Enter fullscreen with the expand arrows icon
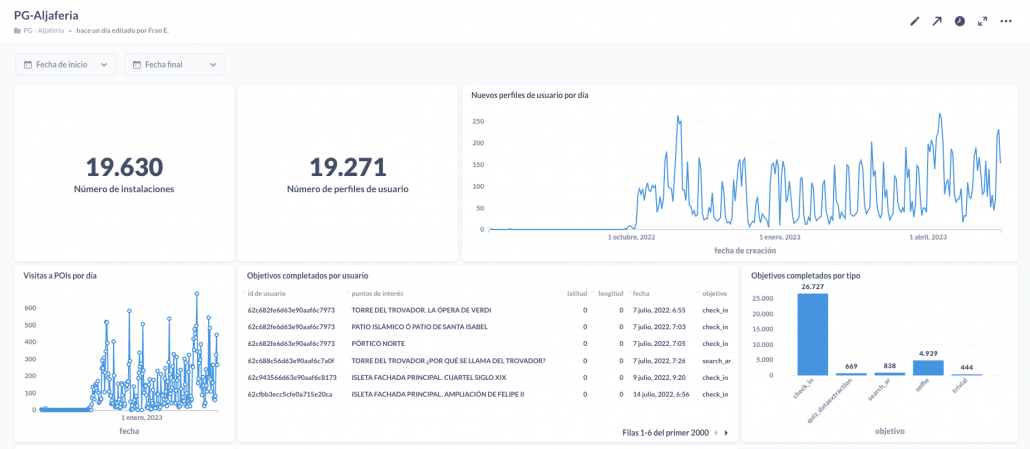This screenshot has height=449, width=1030. (x=983, y=21)
